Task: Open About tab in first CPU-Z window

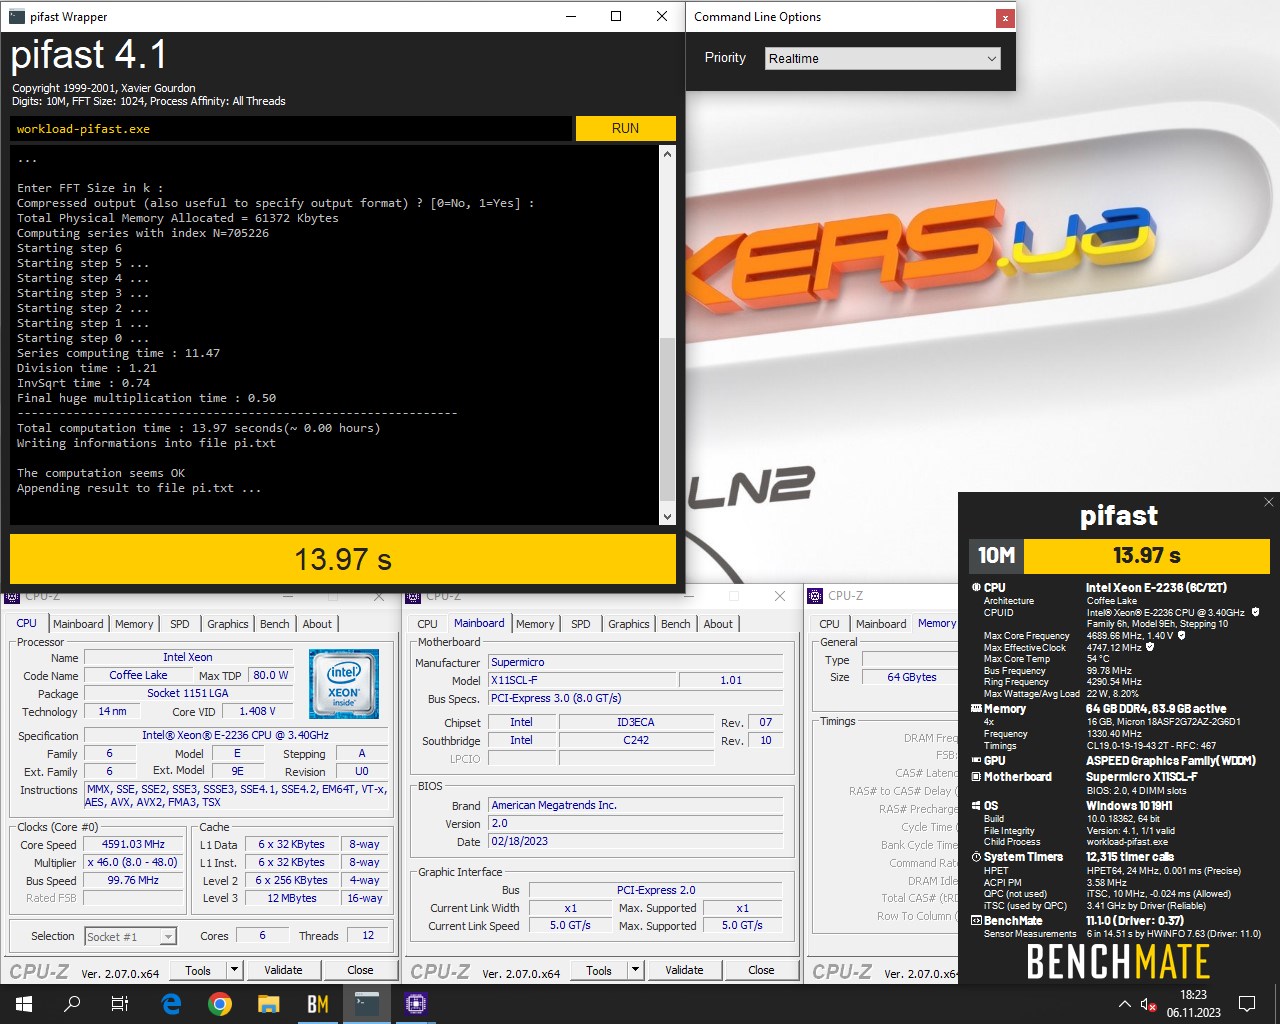Action: tap(317, 624)
